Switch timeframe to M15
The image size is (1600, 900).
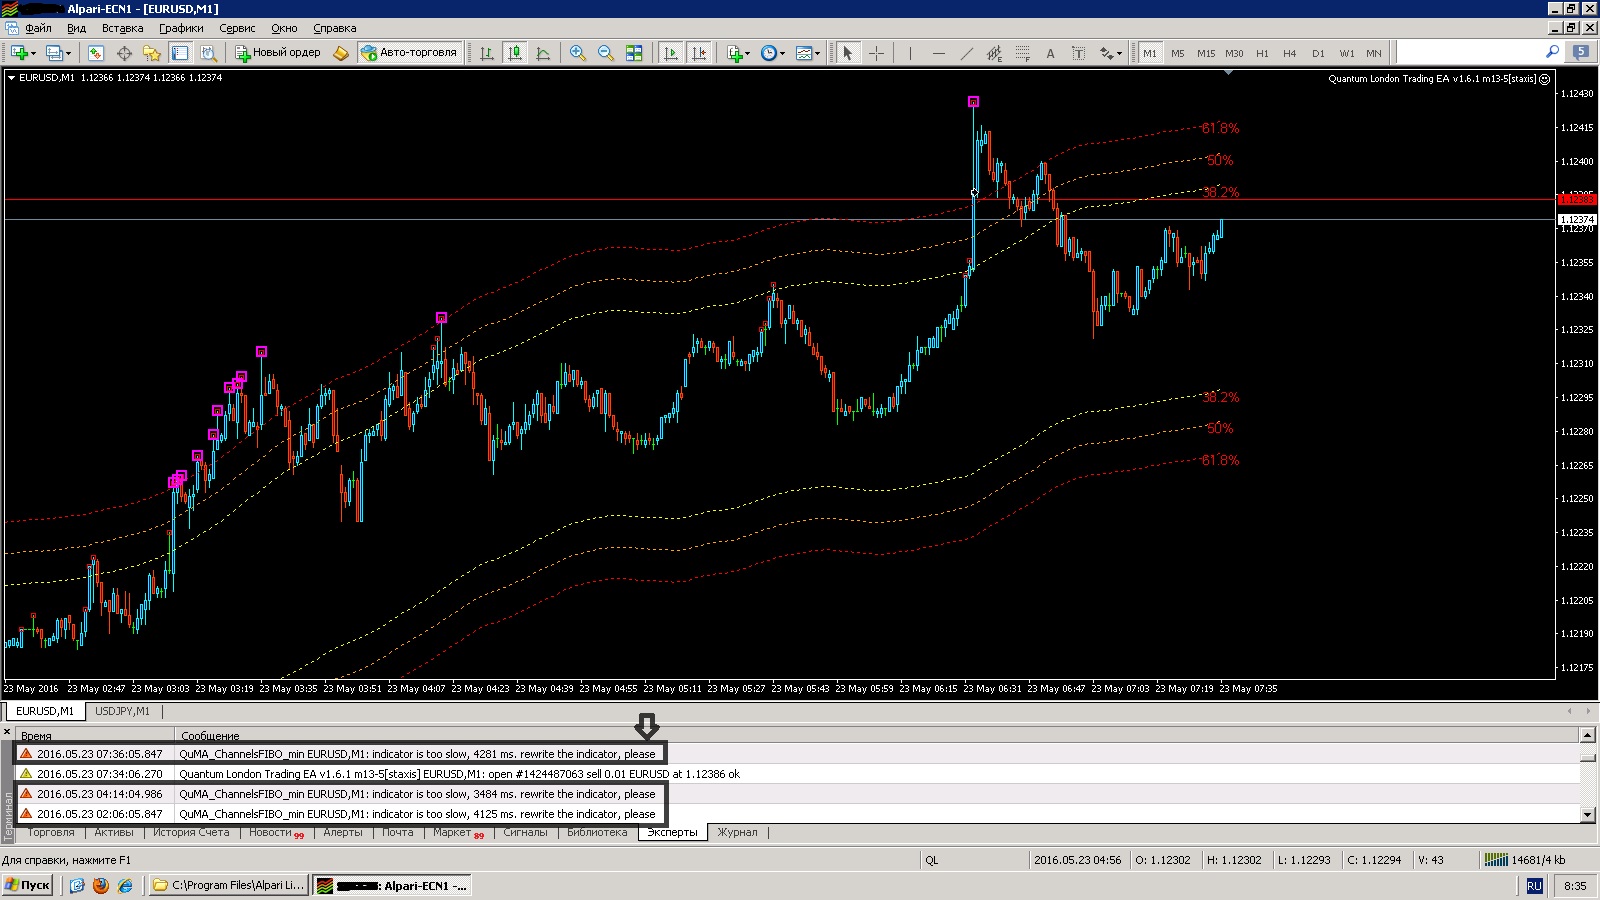1206,53
